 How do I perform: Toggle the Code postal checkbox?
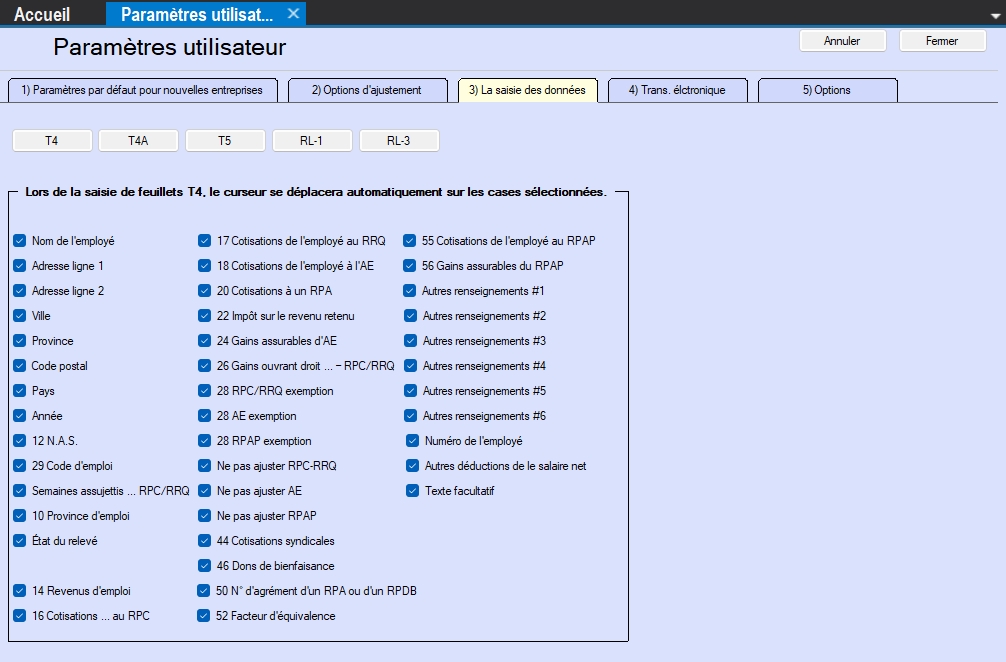pyautogui.click(x=20, y=366)
